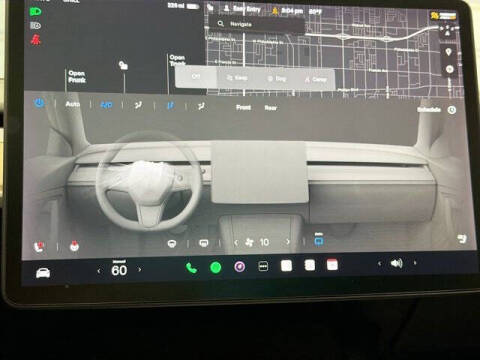The image size is (480, 360).
Task: Open car controls via car icon
Action: (43, 273)
